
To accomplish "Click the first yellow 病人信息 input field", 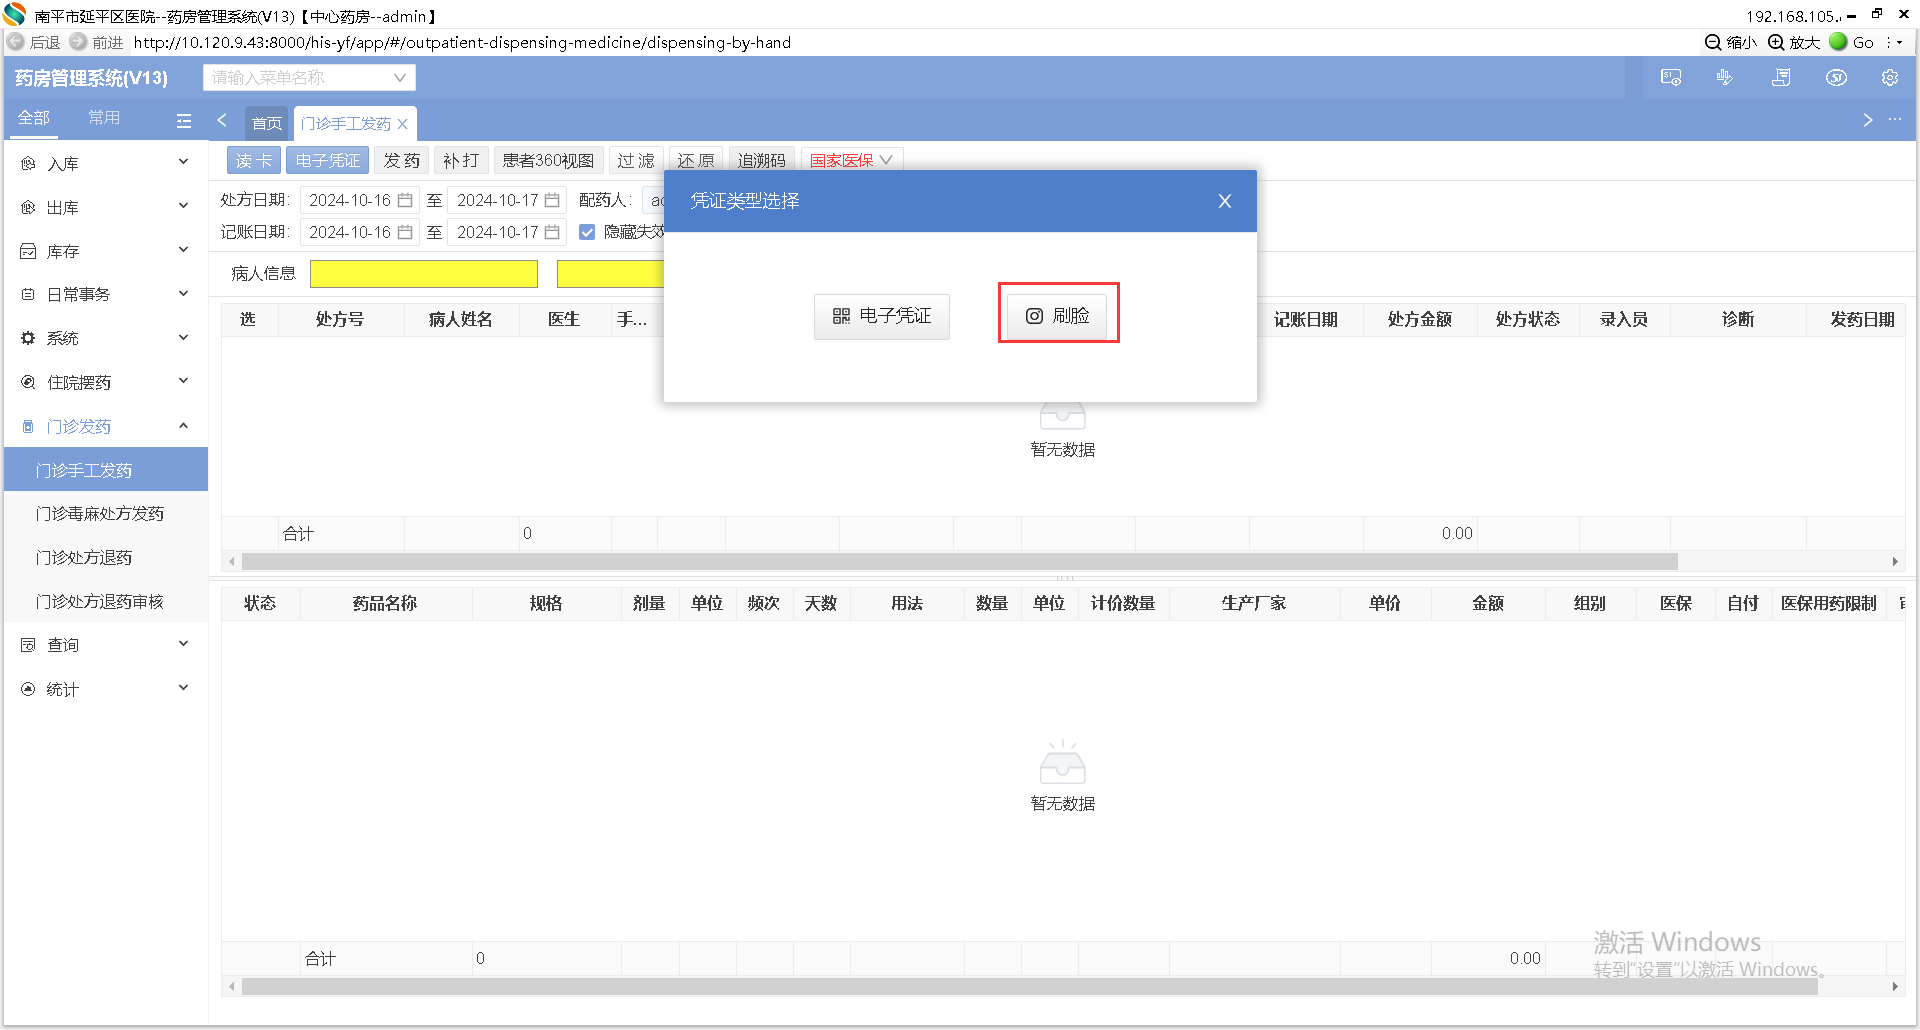I will (x=424, y=274).
